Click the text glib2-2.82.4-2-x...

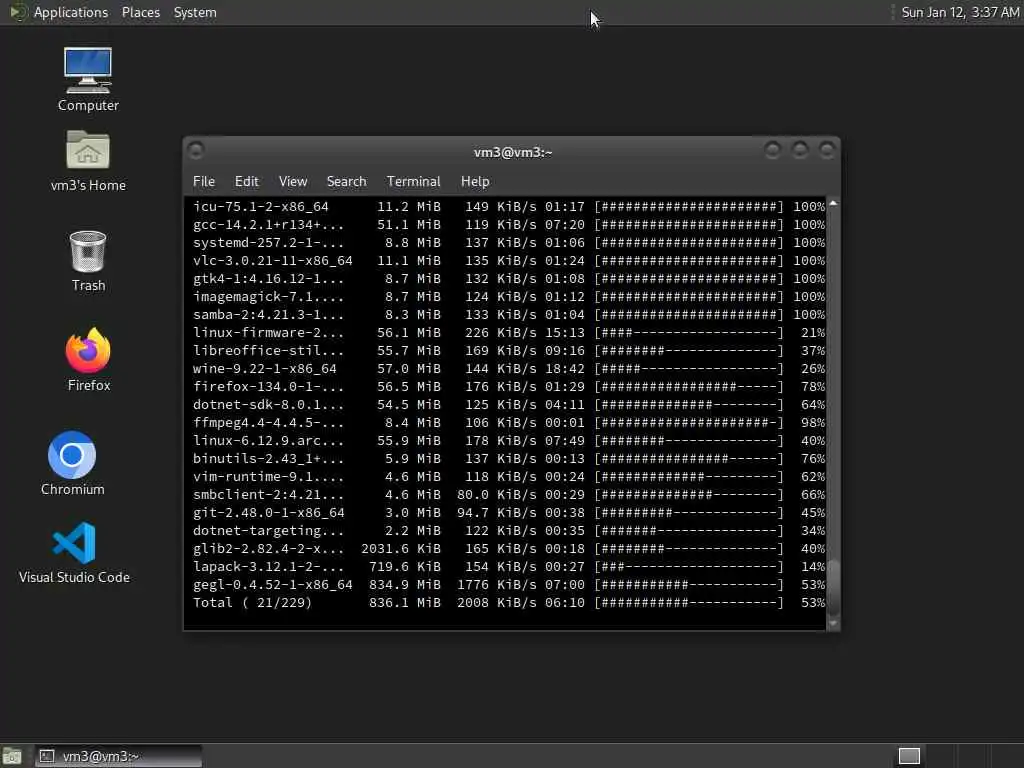point(268,549)
